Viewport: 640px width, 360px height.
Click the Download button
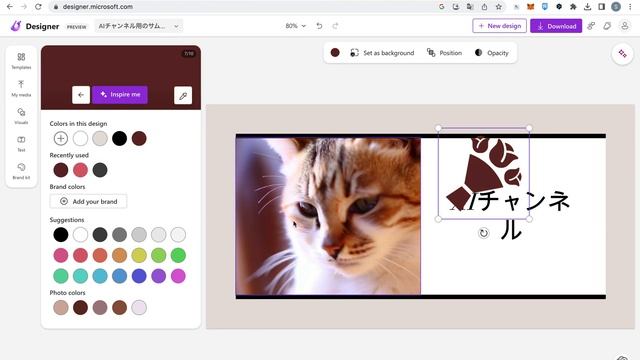(556, 26)
